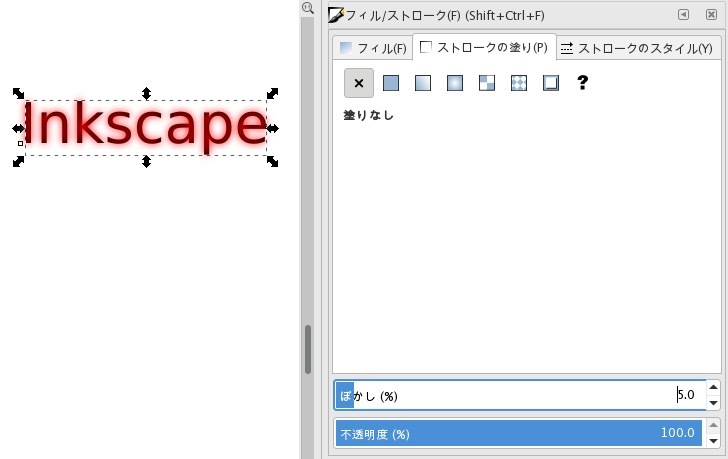Click the zoom magnifier icon by canvas

[x=307, y=8]
